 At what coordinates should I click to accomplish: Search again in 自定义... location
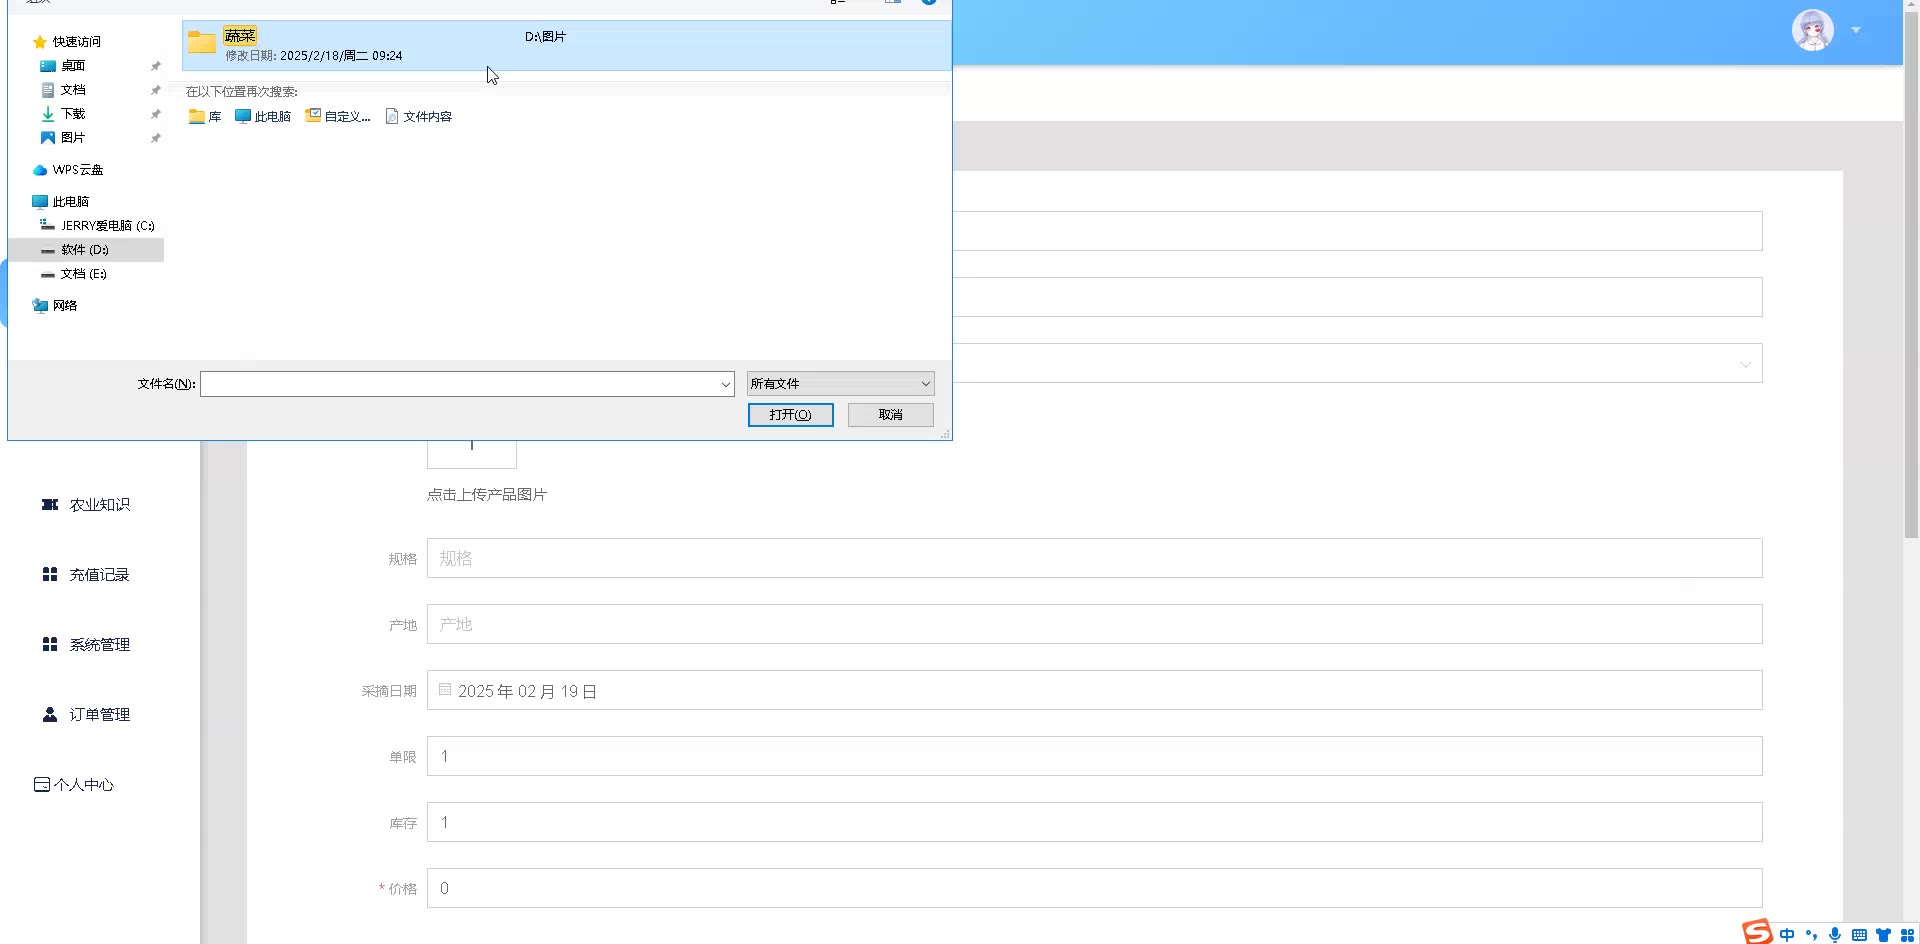click(338, 117)
